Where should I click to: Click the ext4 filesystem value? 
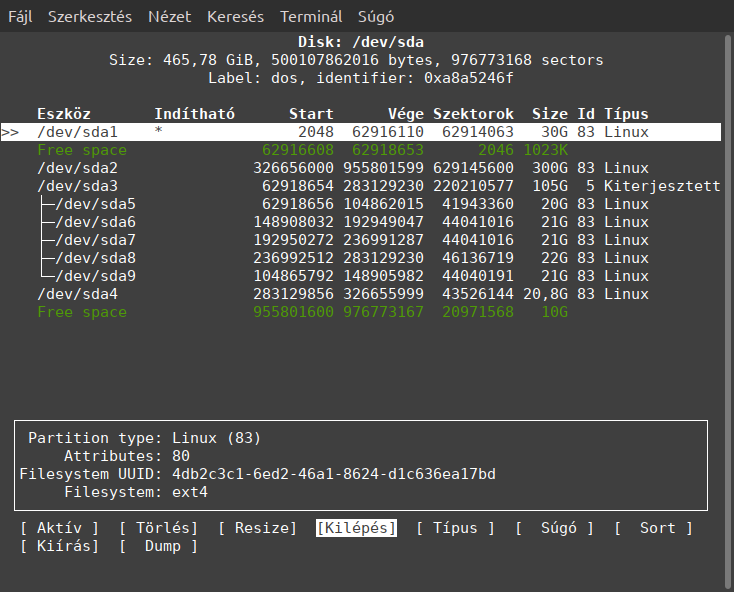pyautogui.click(x=190, y=492)
